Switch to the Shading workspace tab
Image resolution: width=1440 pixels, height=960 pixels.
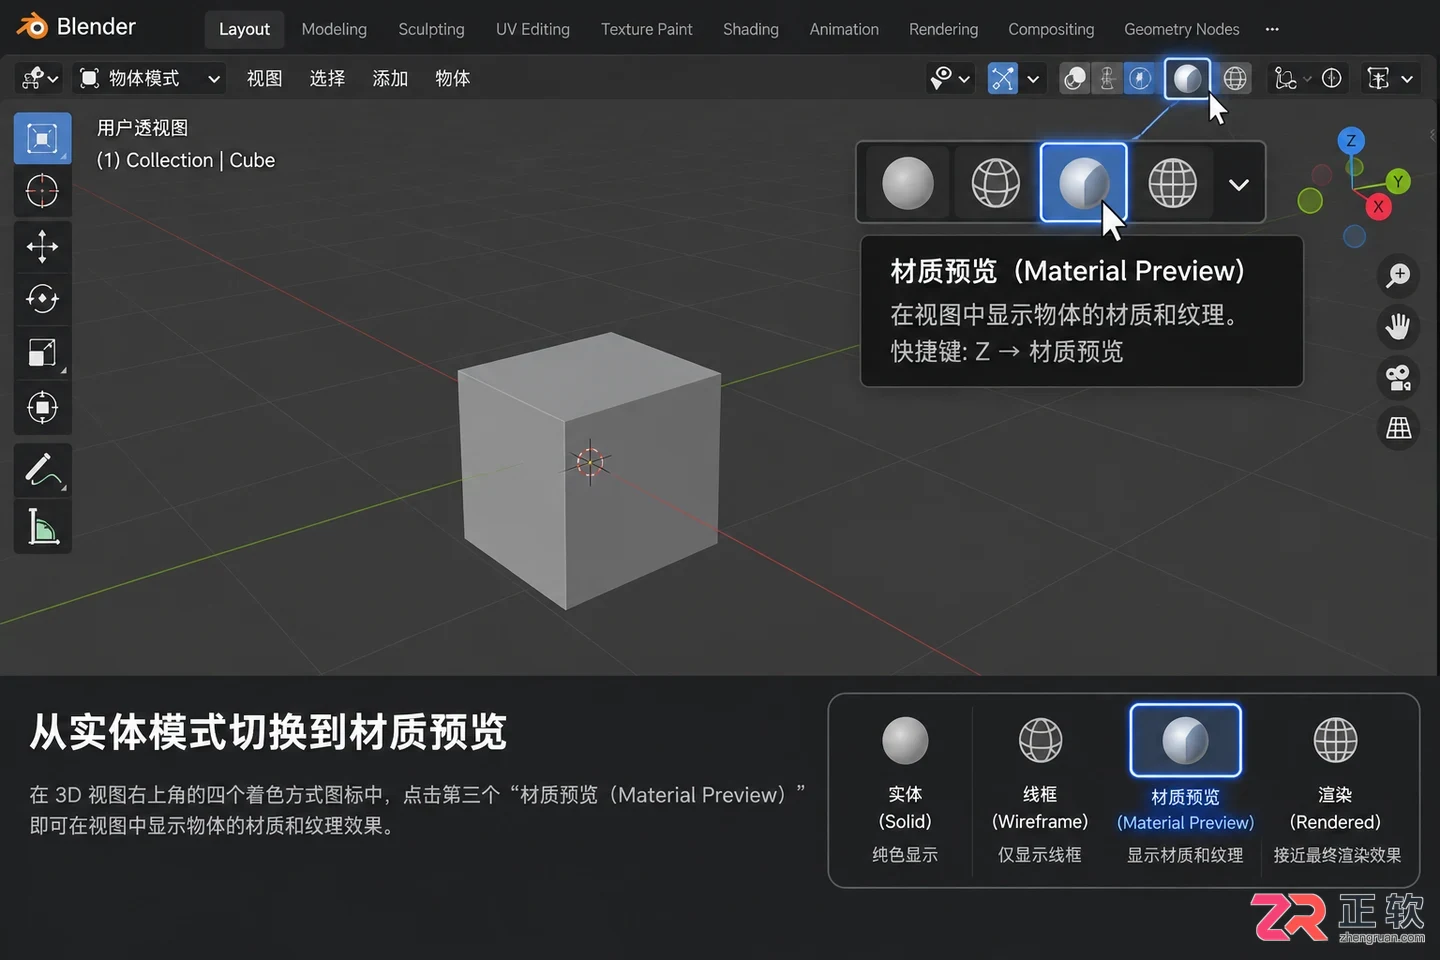pos(751,29)
